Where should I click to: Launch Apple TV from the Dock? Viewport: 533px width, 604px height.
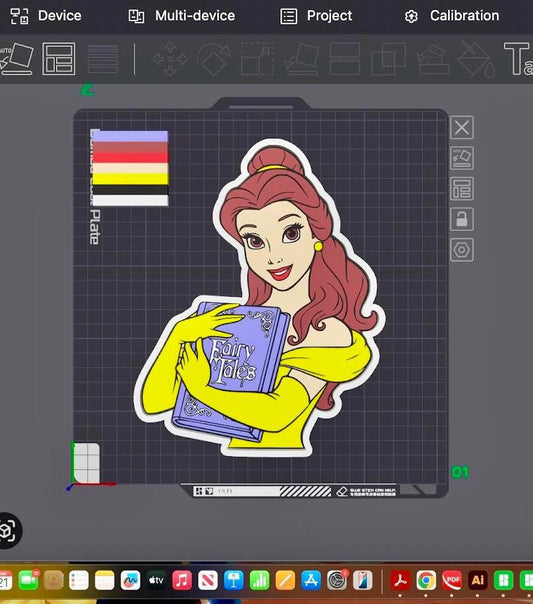(156, 580)
